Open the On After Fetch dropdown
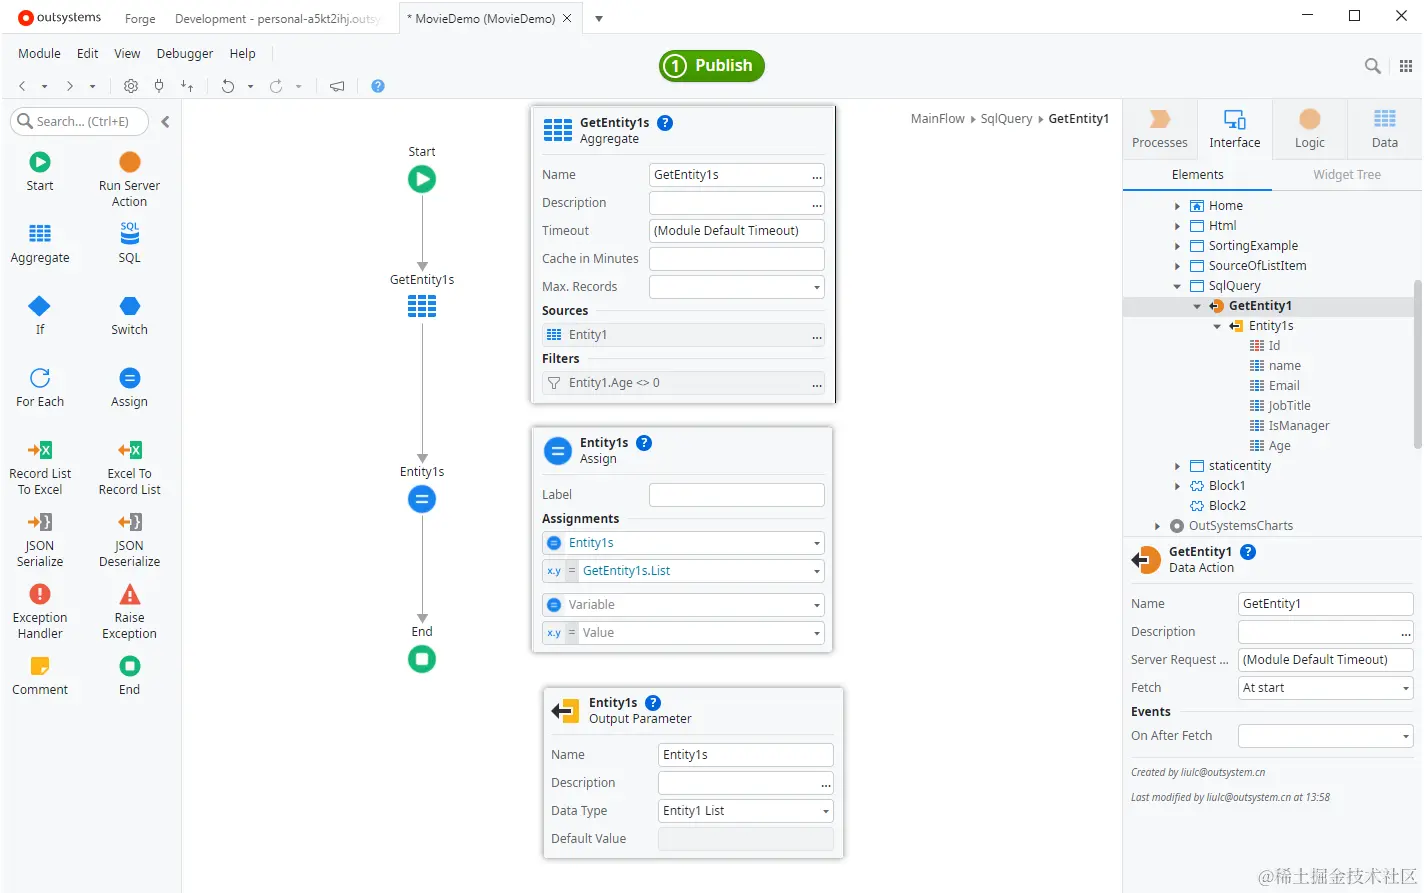Screen dimensions: 1424x893 (1406, 736)
